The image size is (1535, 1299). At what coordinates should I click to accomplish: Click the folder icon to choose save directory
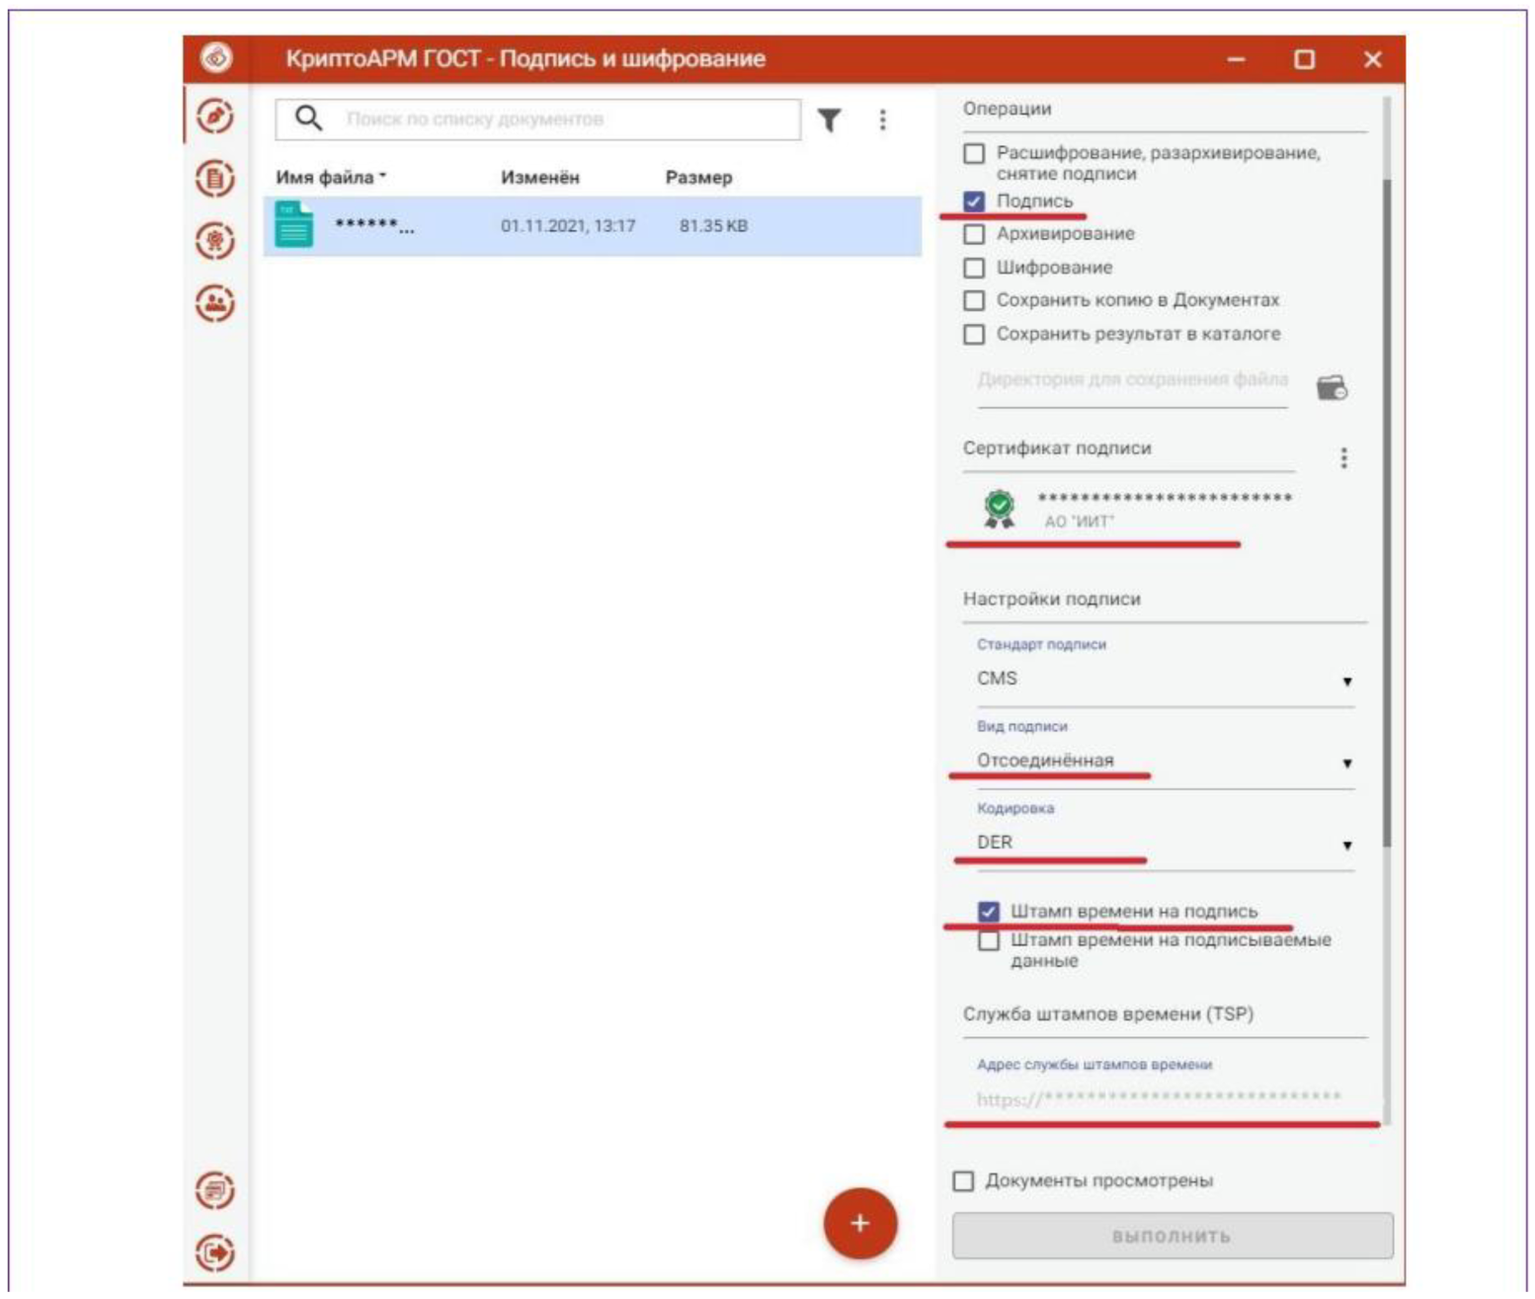pos(1331,387)
